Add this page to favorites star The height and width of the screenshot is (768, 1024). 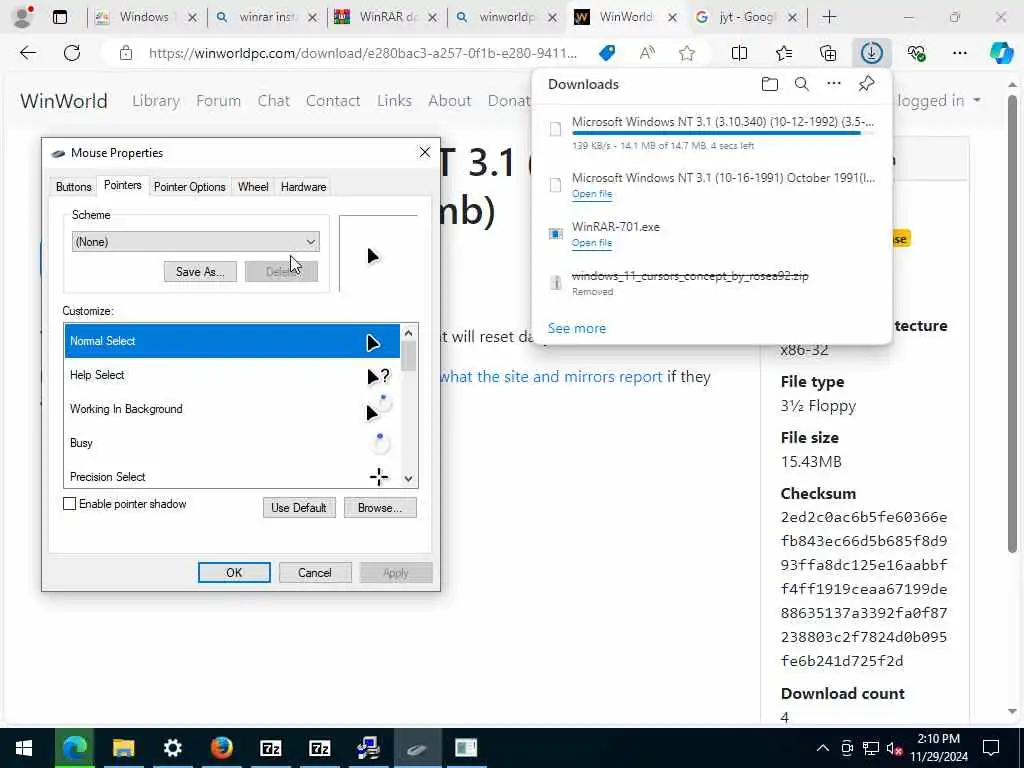point(686,53)
